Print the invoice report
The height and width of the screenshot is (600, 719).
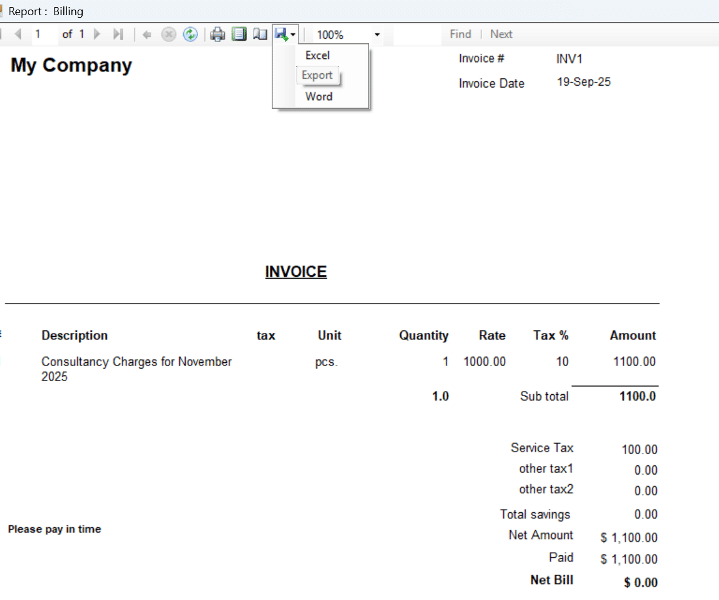tap(218, 34)
